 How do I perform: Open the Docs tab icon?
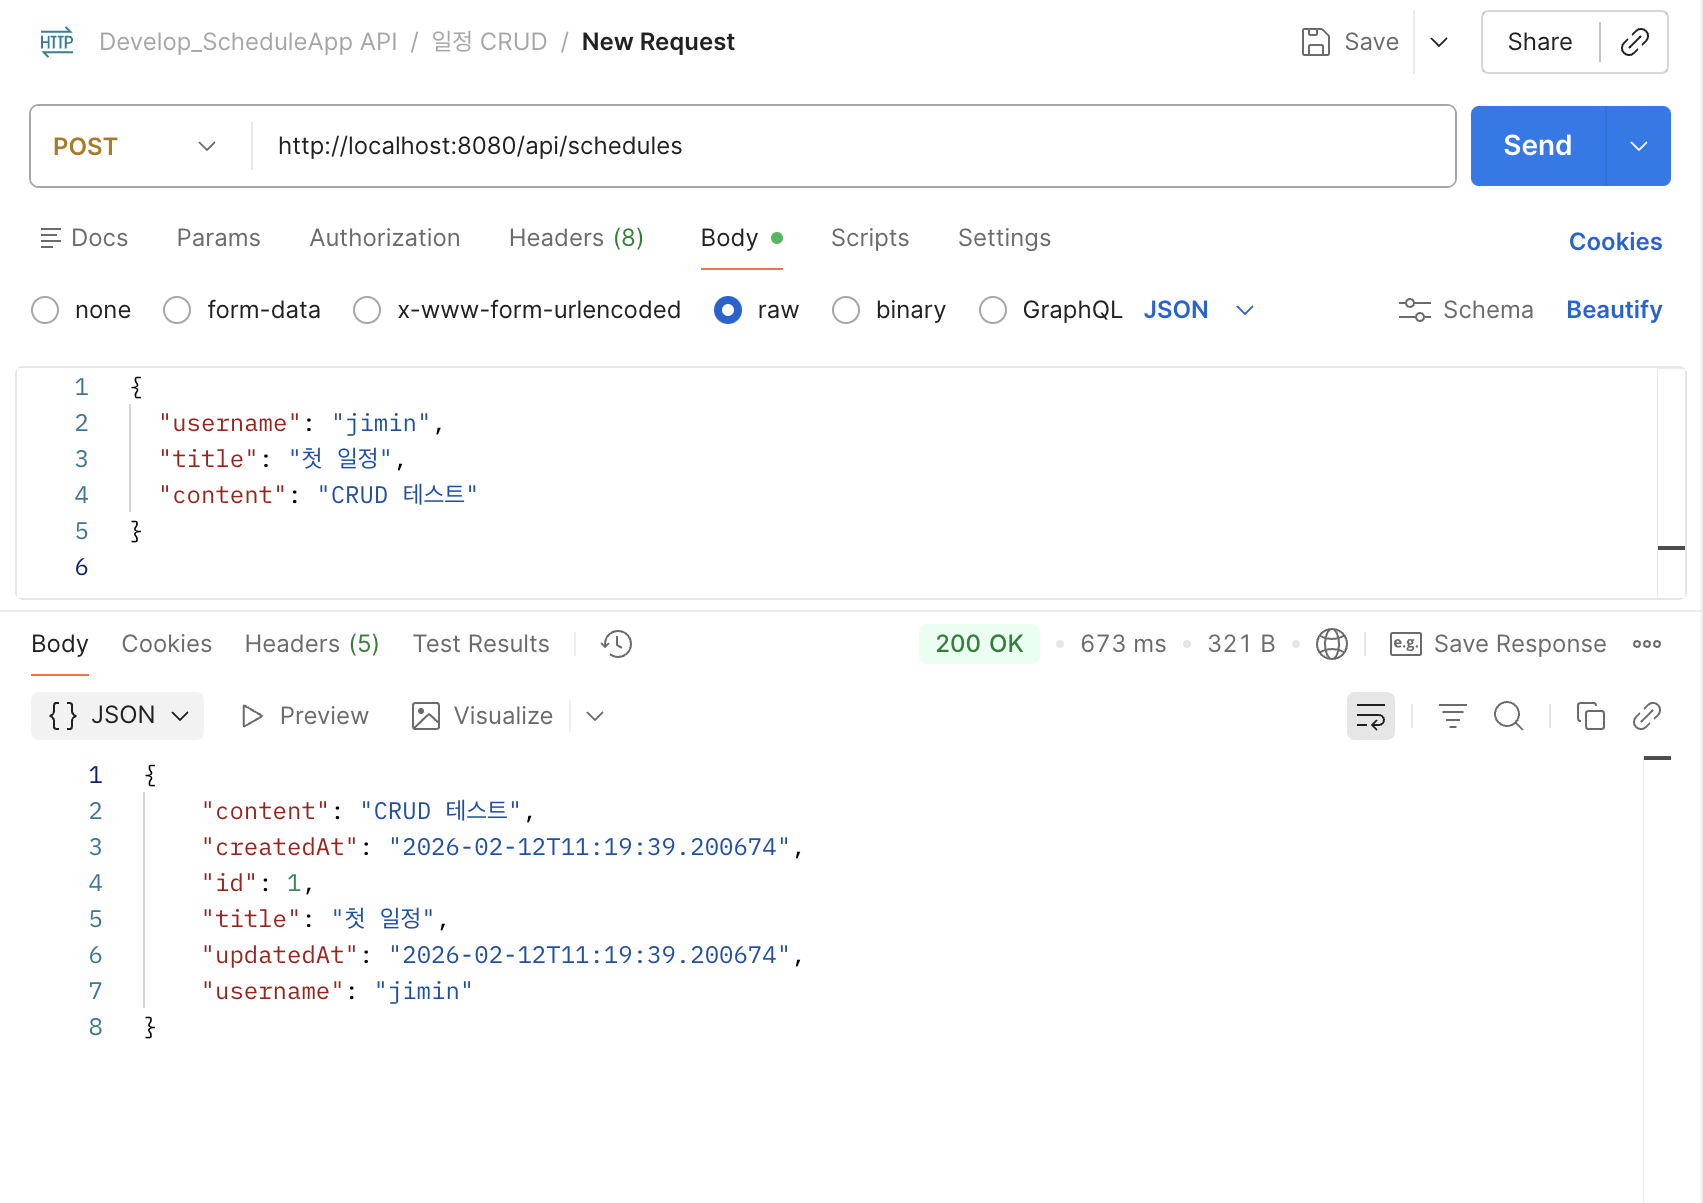point(50,238)
